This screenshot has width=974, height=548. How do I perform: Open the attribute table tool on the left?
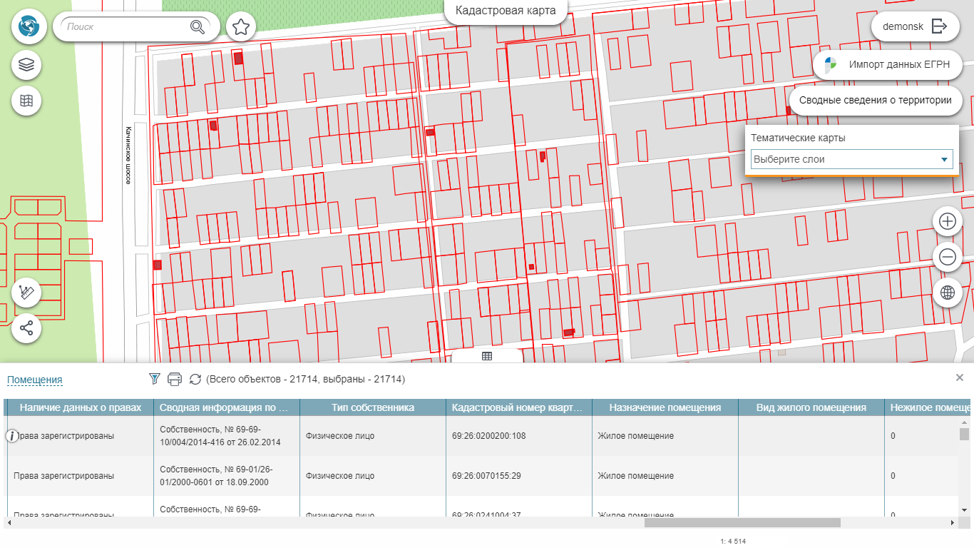[x=27, y=101]
